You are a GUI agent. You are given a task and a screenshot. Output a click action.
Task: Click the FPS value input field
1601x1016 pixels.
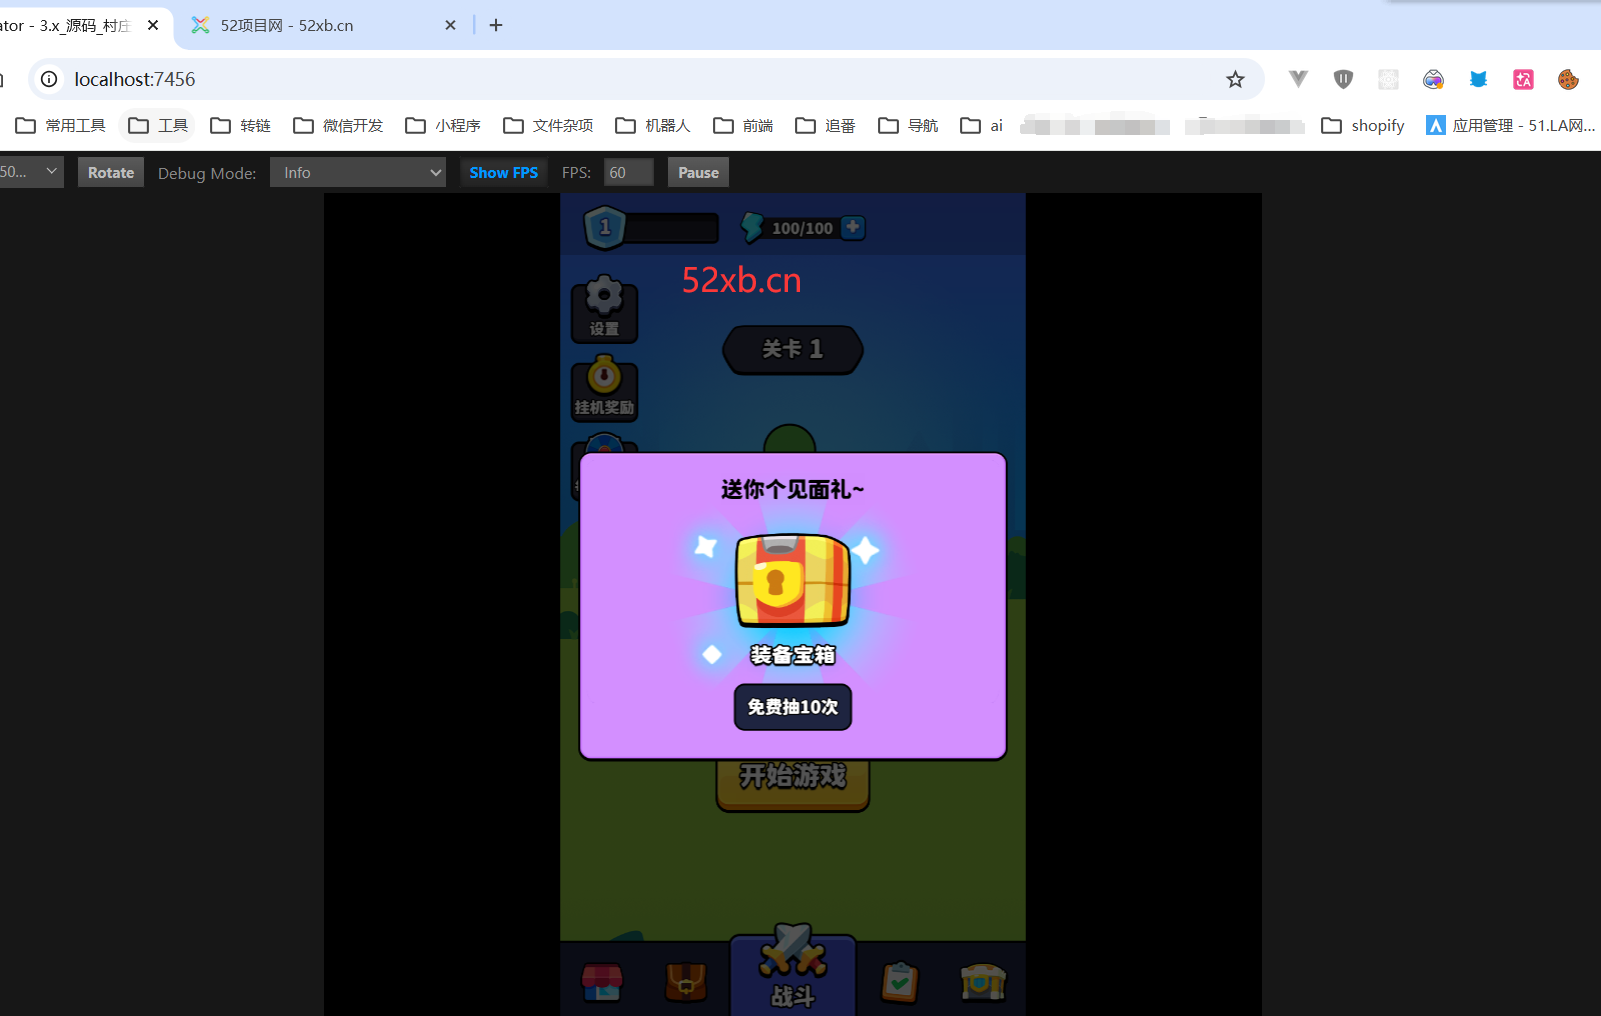628,172
